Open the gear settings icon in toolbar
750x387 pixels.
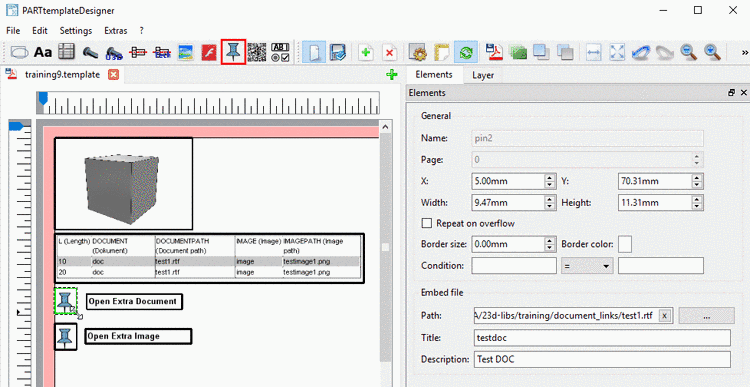tap(418, 52)
